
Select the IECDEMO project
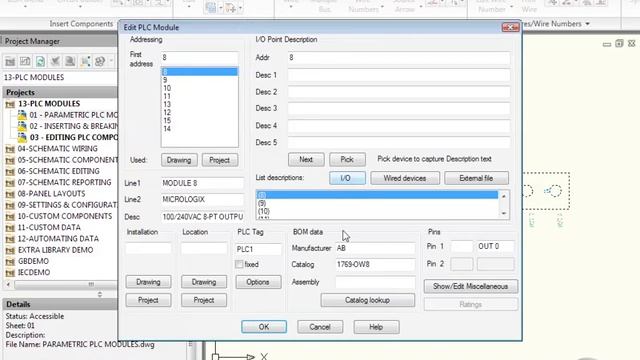point(33,272)
